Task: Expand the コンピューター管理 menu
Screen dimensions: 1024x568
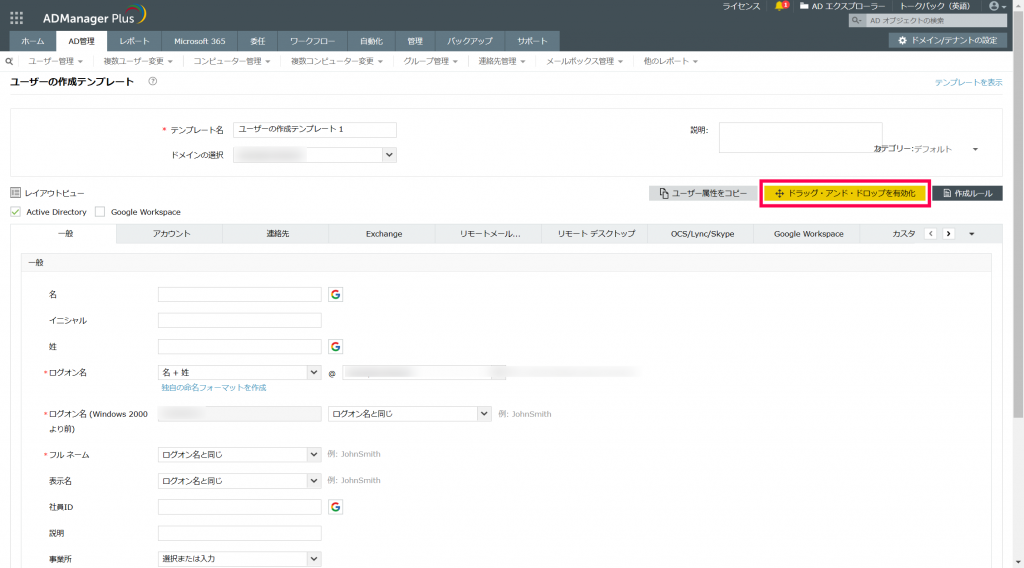Action: [232, 61]
